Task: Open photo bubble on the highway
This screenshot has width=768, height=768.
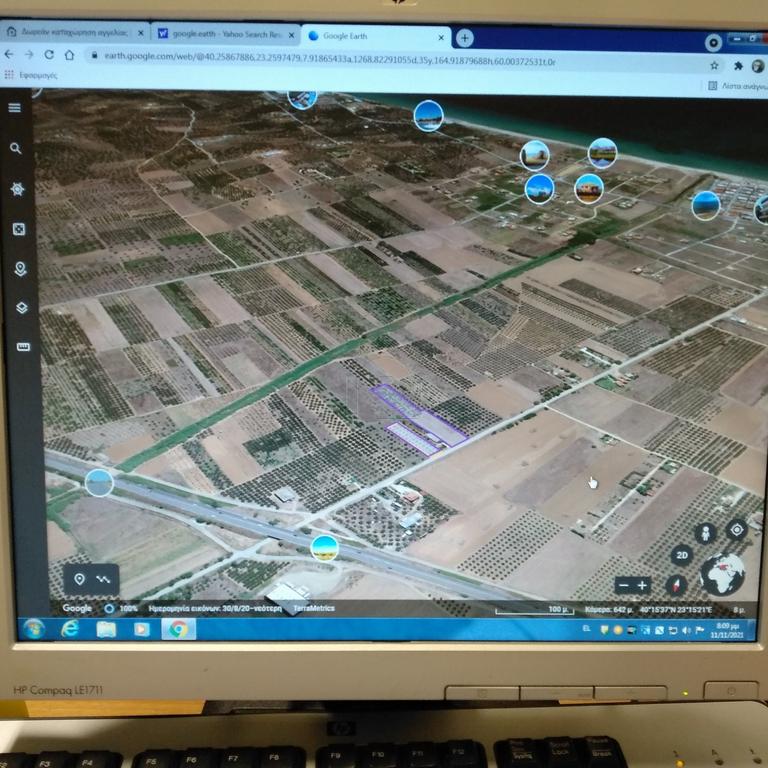Action: coord(324,548)
